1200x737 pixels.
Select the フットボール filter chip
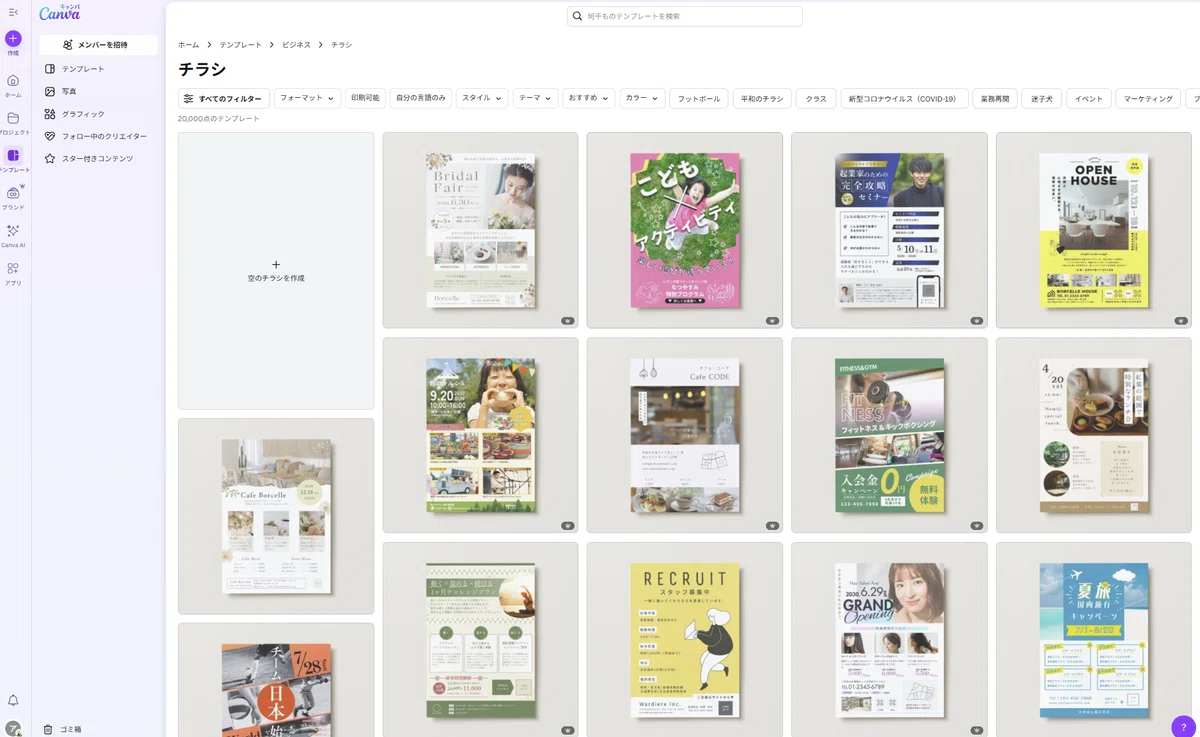pyautogui.click(x=699, y=99)
